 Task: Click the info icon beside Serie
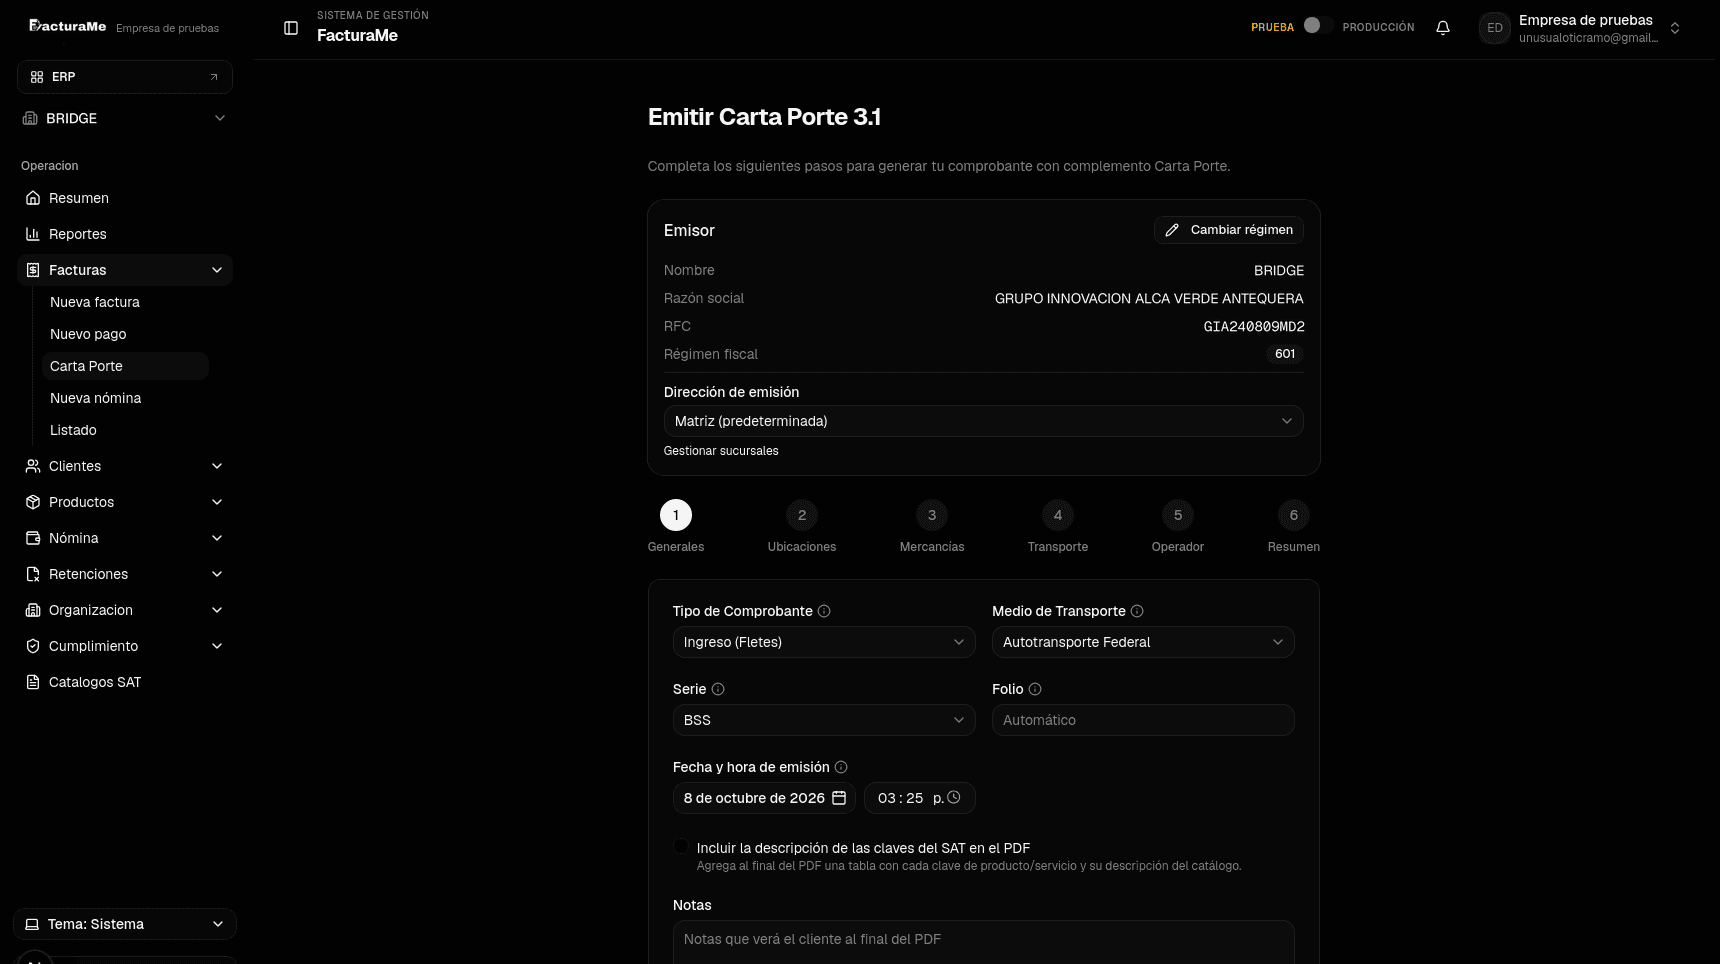[x=718, y=689]
